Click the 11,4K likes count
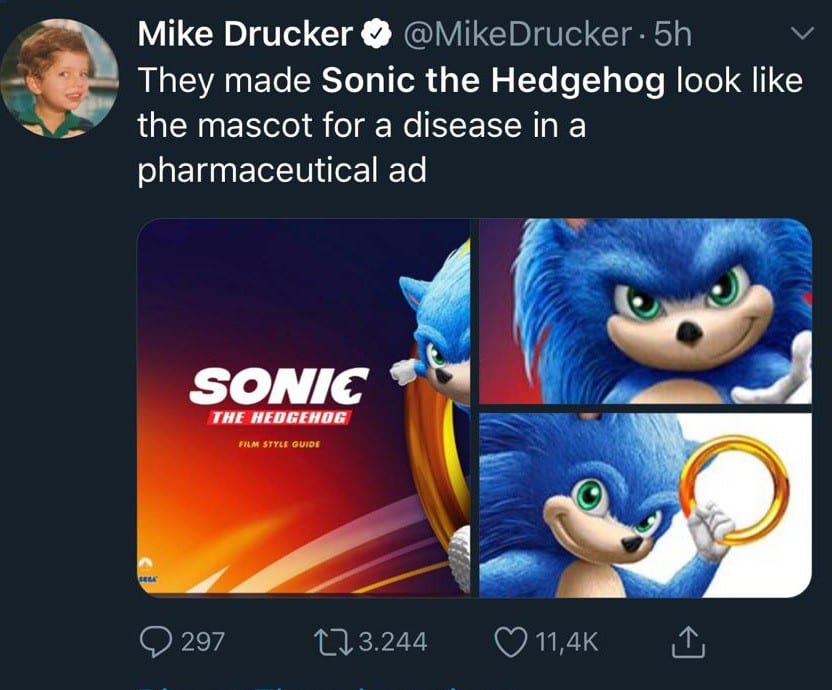 pyautogui.click(x=567, y=641)
